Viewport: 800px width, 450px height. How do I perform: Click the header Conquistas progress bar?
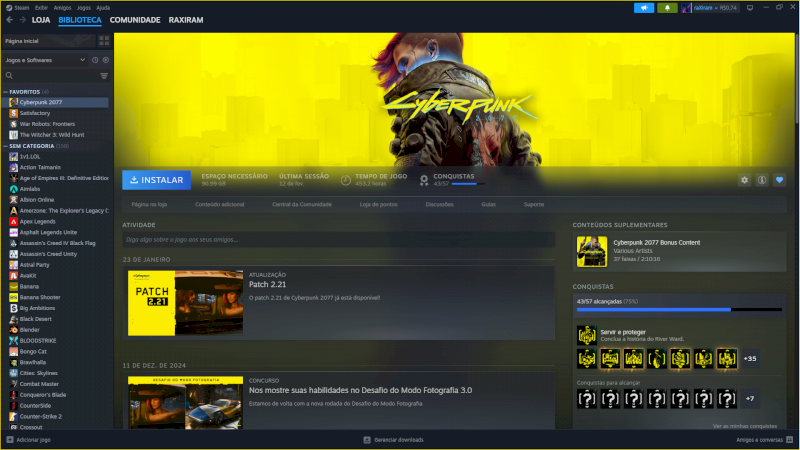(x=468, y=184)
